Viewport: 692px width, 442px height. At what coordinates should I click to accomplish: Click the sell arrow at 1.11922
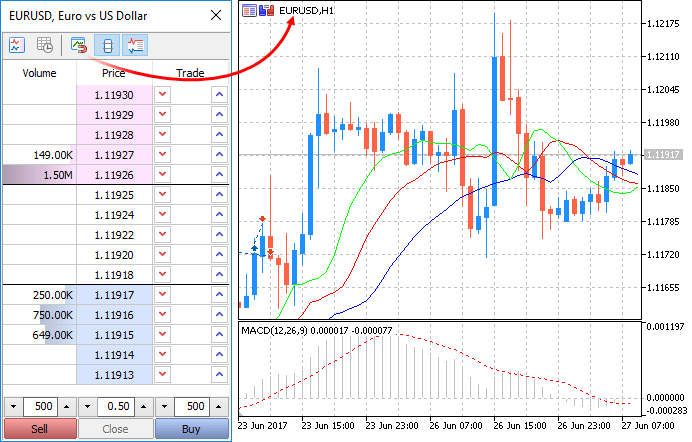pos(162,234)
